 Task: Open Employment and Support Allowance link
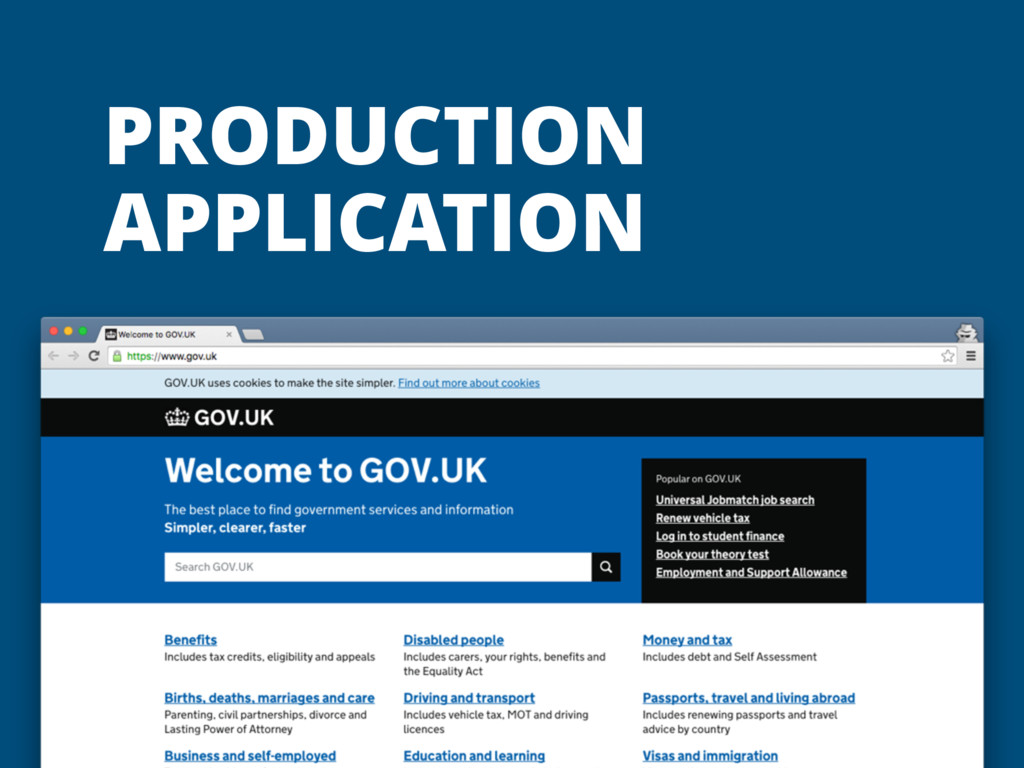pyautogui.click(x=751, y=573)
